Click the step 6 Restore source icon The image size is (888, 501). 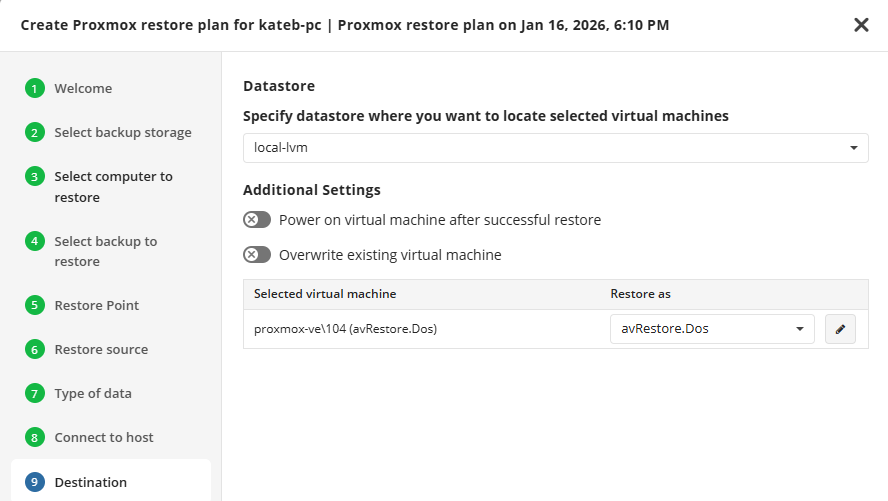pos(35,350)
